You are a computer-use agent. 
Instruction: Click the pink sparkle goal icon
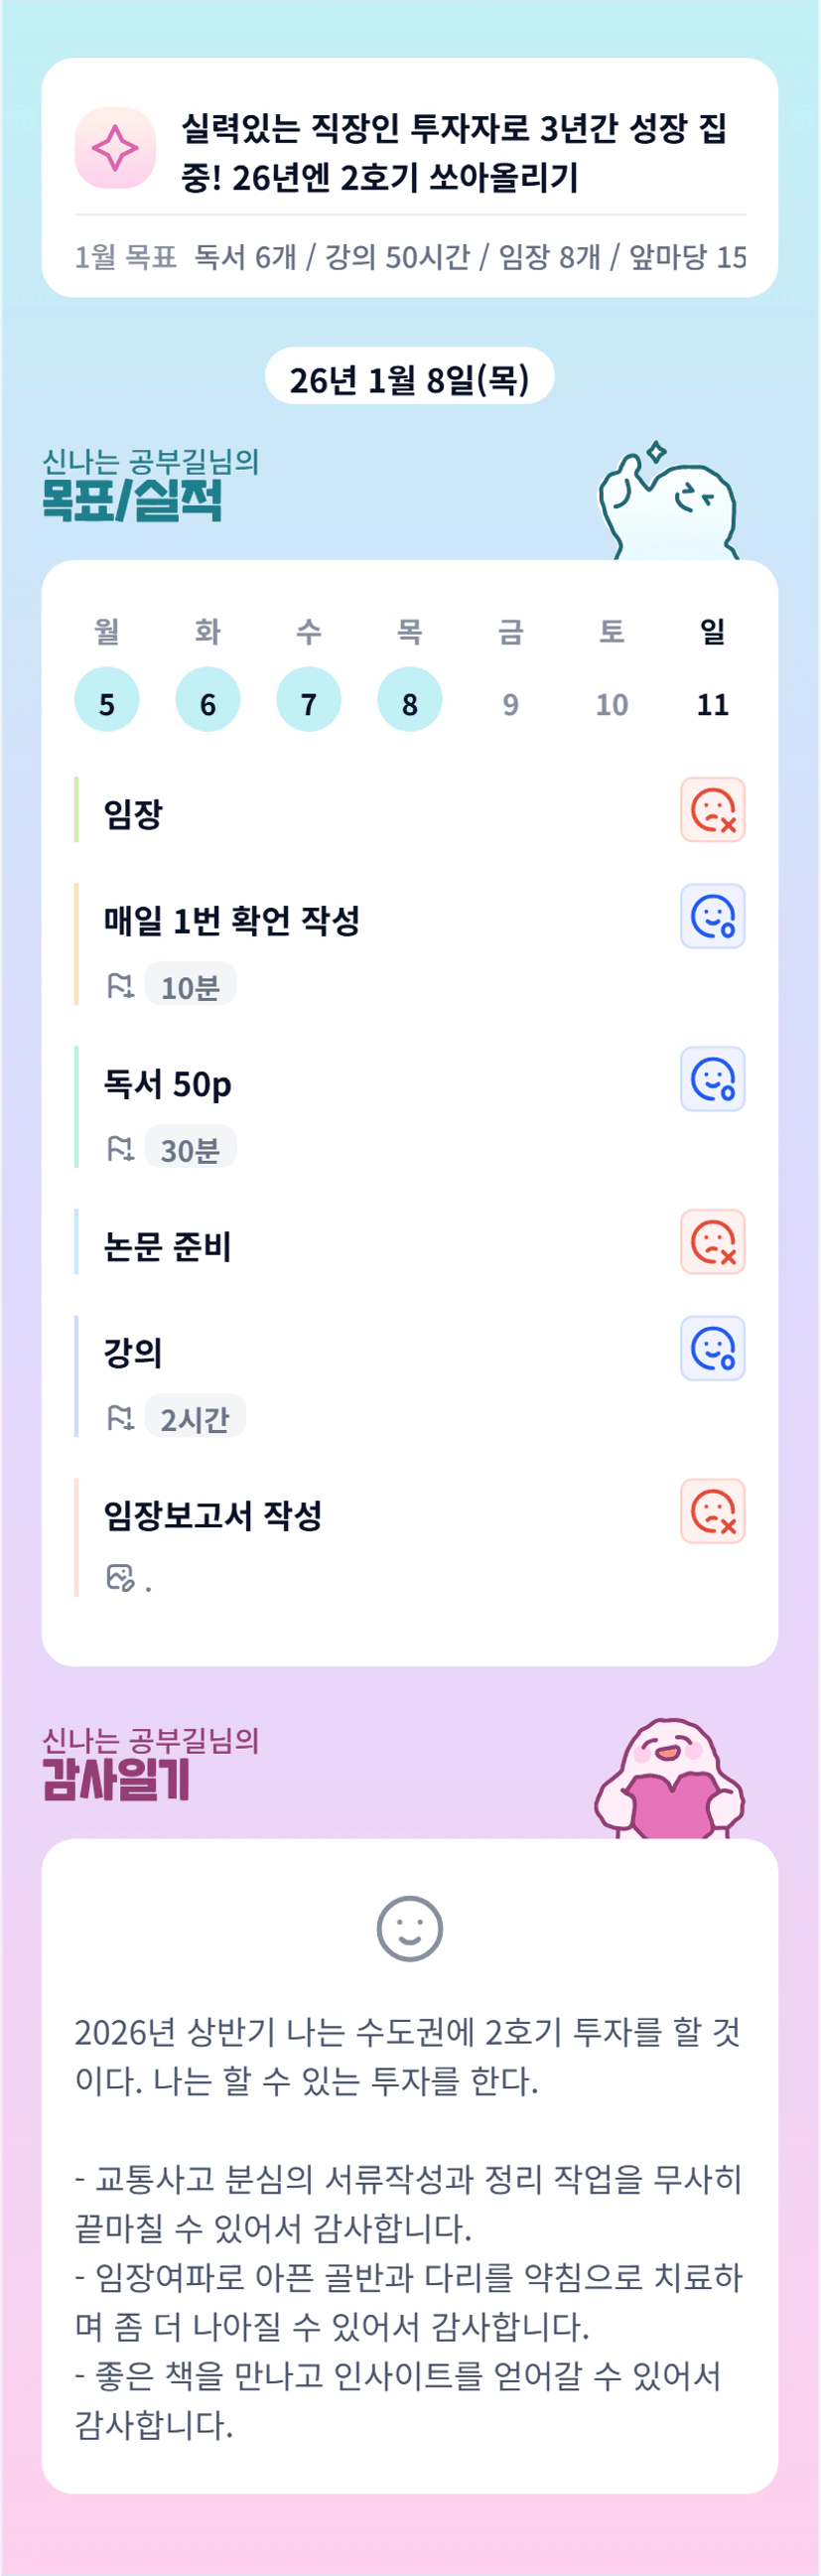click(115, 148)
